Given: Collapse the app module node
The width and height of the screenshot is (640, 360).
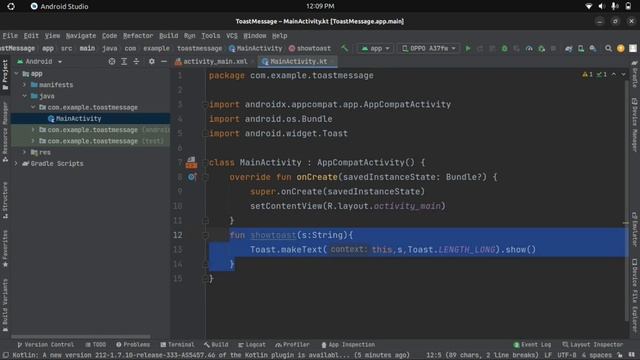Looking at the screenshot, I should point(16,74).
